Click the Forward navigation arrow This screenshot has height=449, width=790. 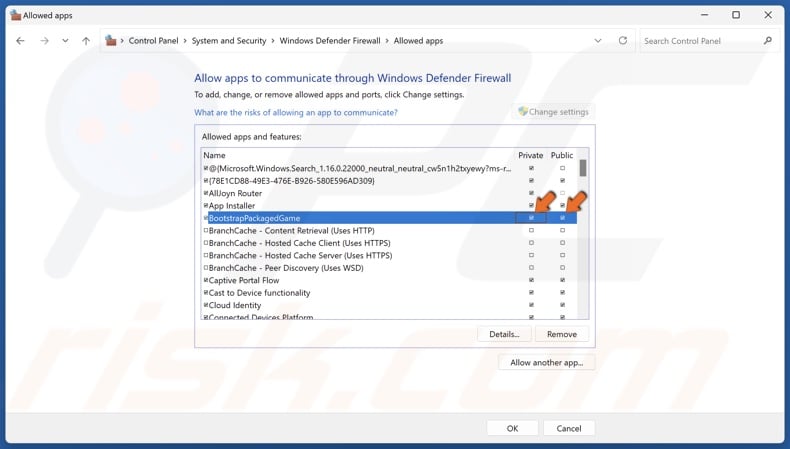coord(44,41)
